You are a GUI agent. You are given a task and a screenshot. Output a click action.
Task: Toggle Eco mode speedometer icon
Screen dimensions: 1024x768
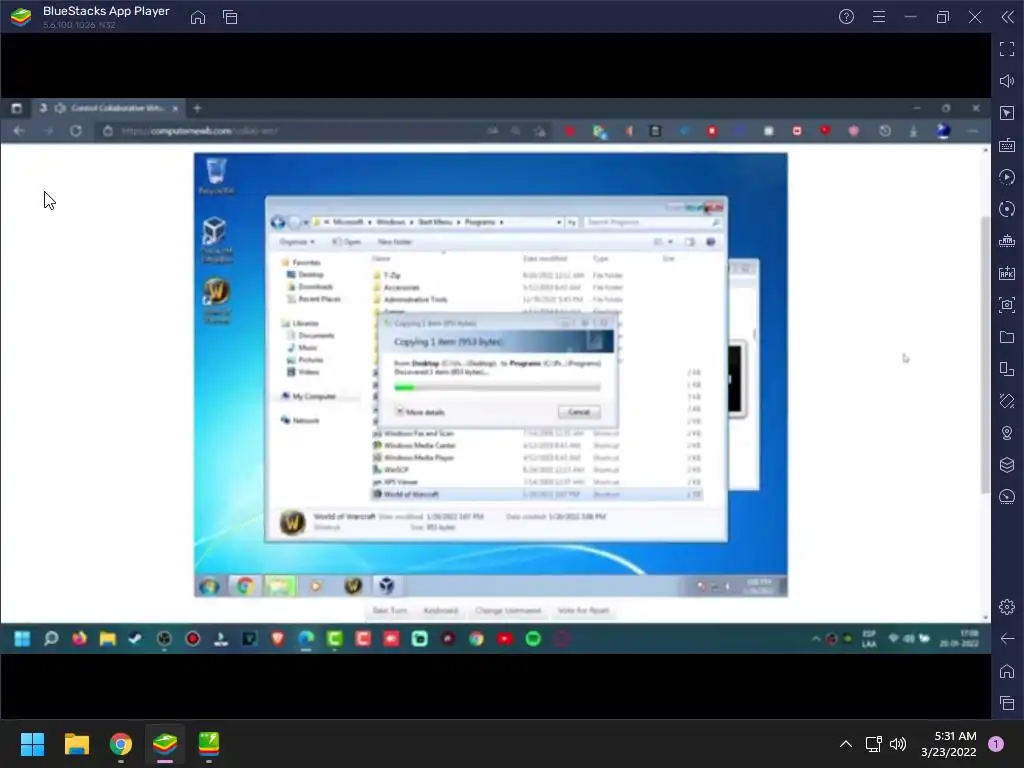(1007, 497)
